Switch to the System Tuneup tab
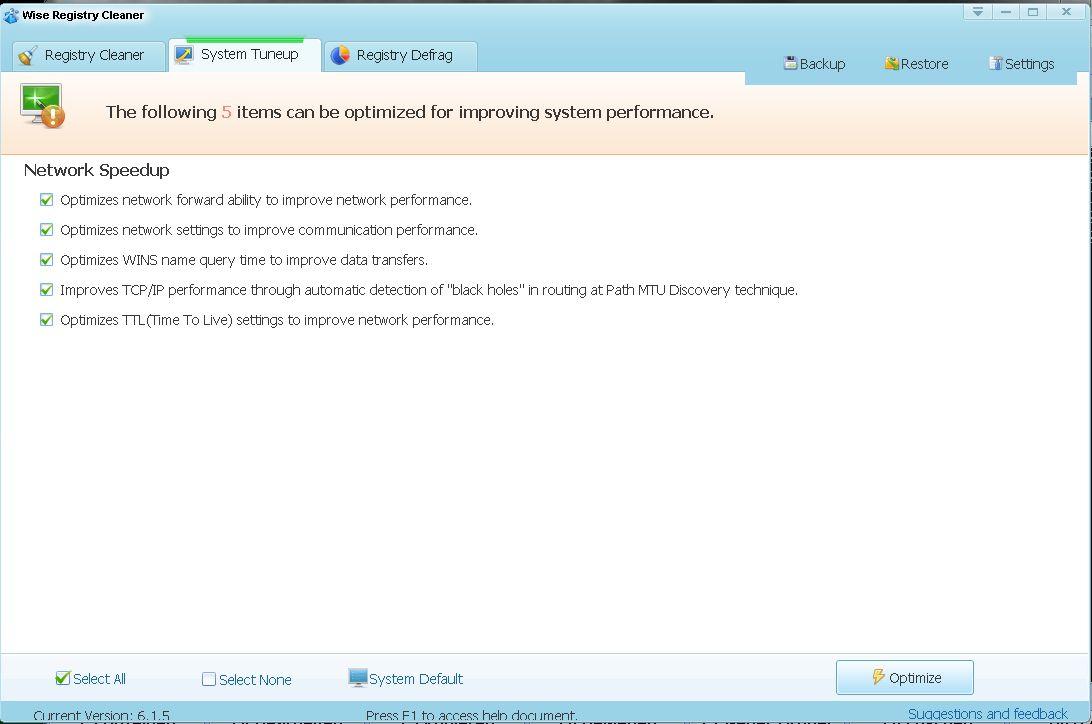Image resolution: width=1092 pixels, height=724 pixels. coord(244,55)
